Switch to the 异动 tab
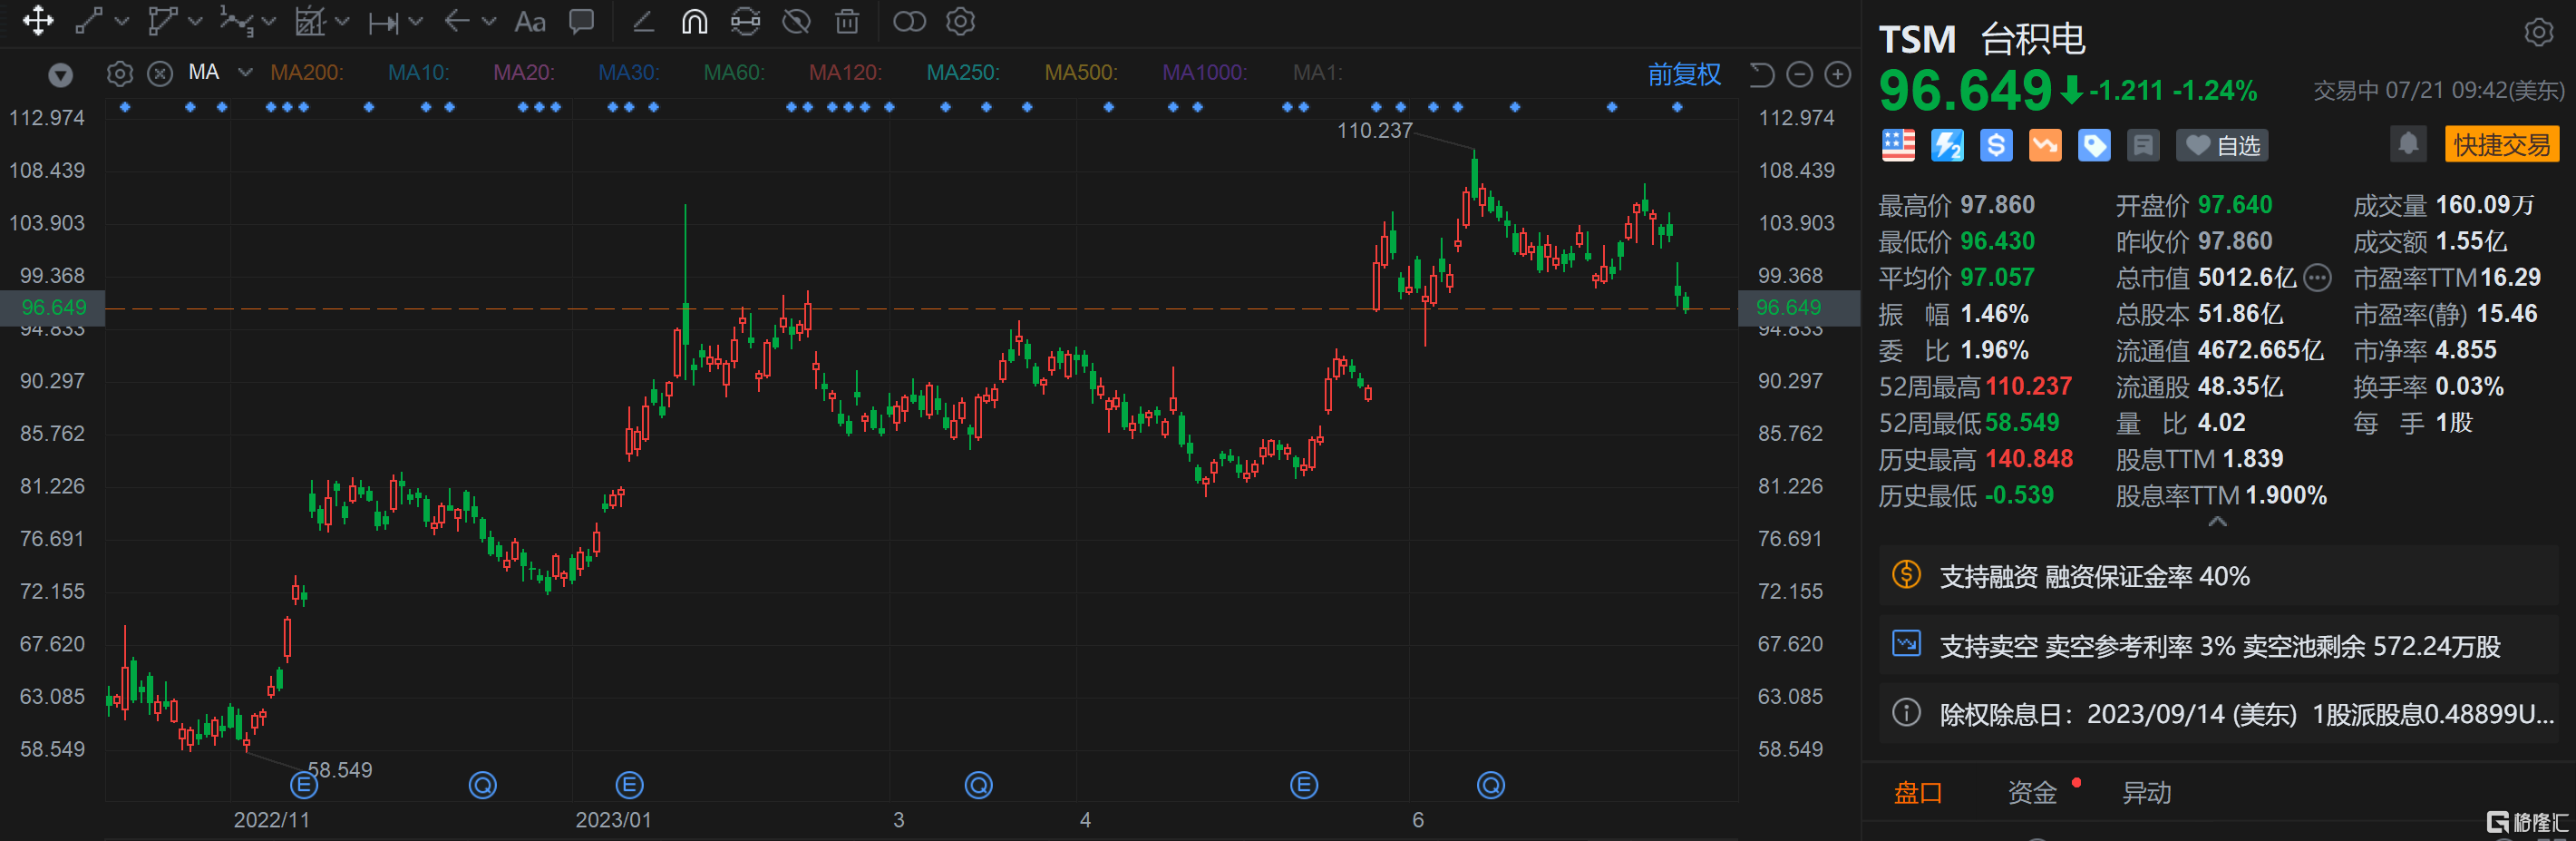Screen dimensions: 2576x841 pos(2146,792)
